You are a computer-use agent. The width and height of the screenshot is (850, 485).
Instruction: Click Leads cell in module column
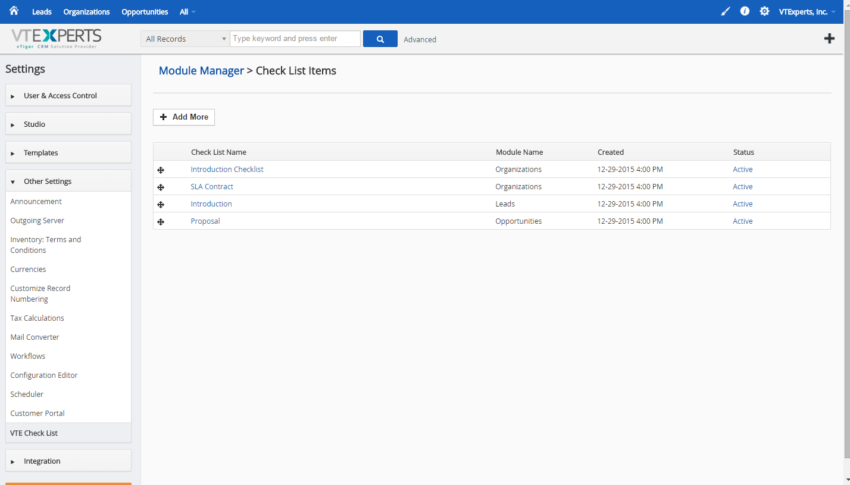tap(505, 204)
